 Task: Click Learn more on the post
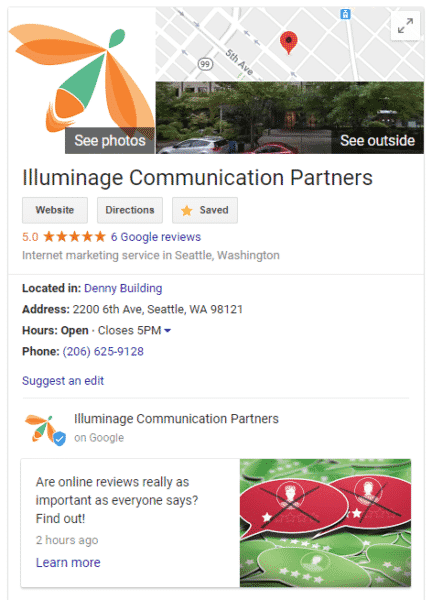click(68, 562)
